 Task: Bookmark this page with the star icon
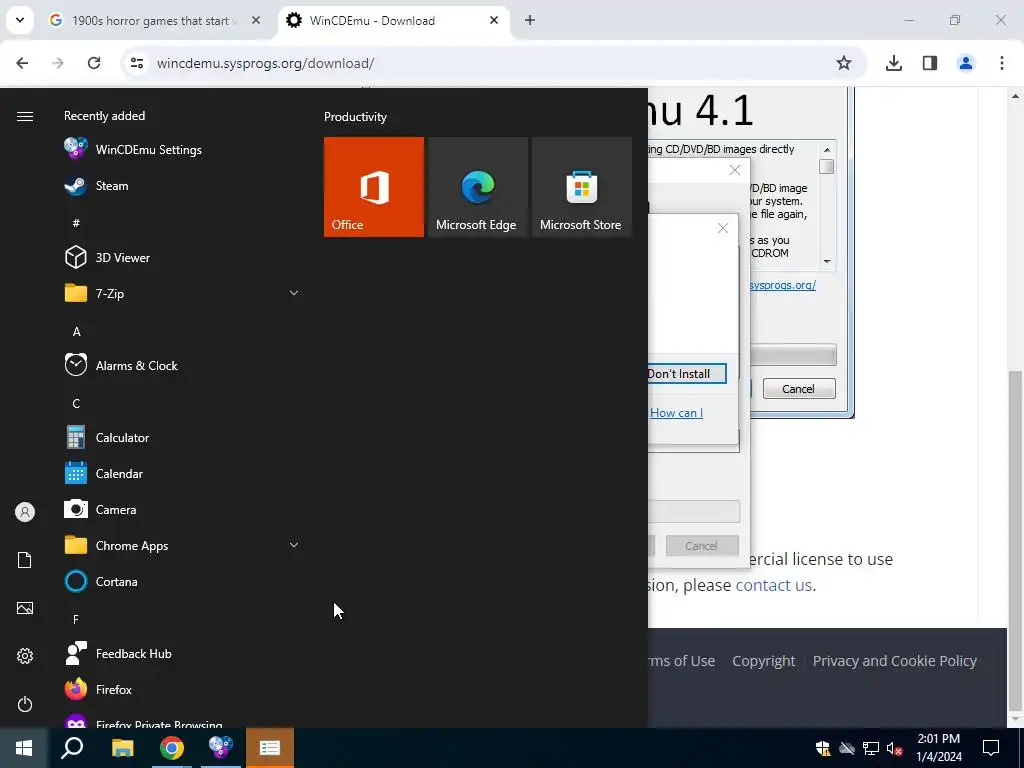click(844, 63)
